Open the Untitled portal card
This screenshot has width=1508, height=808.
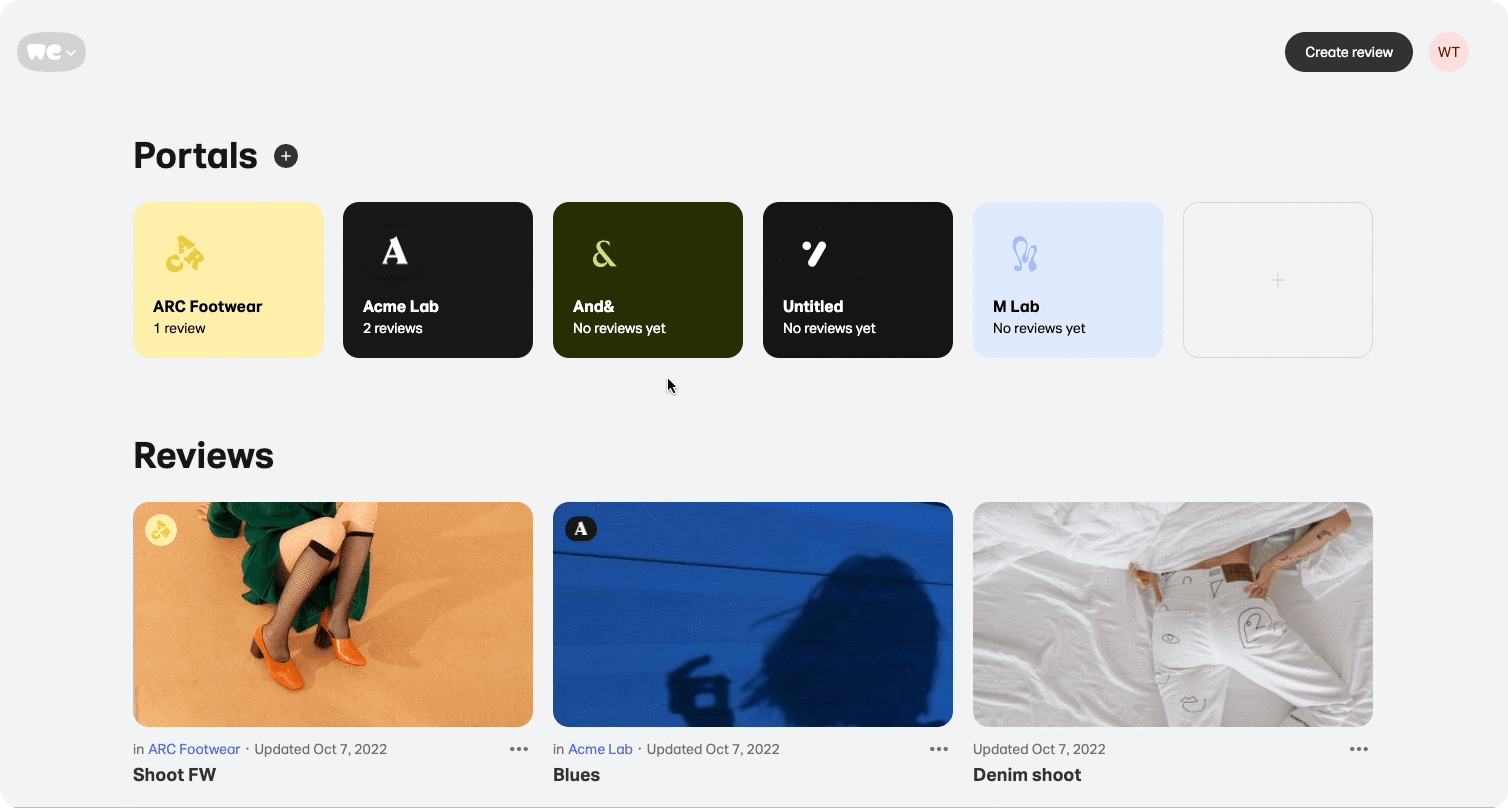point(858,280)
